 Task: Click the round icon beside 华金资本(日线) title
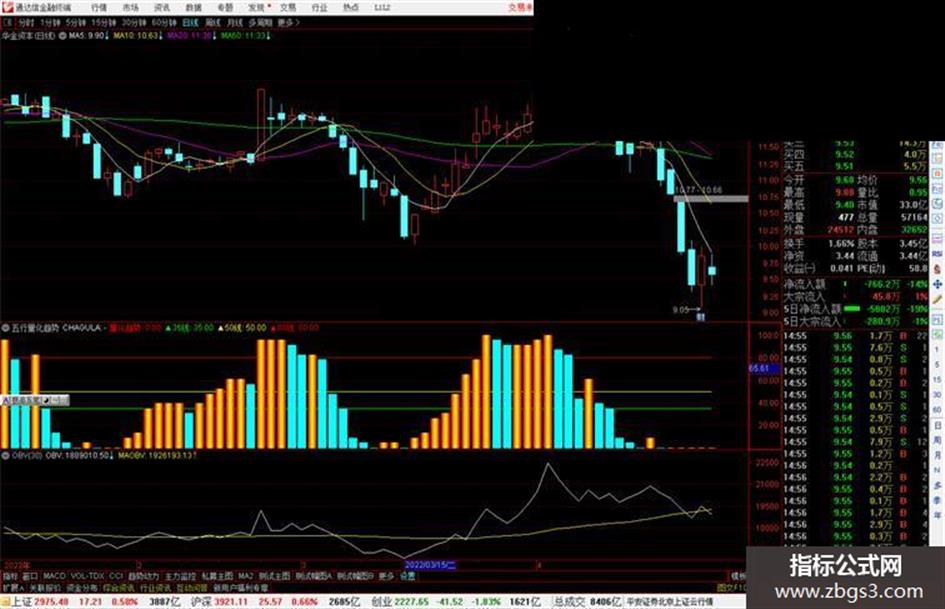[62, 36]
